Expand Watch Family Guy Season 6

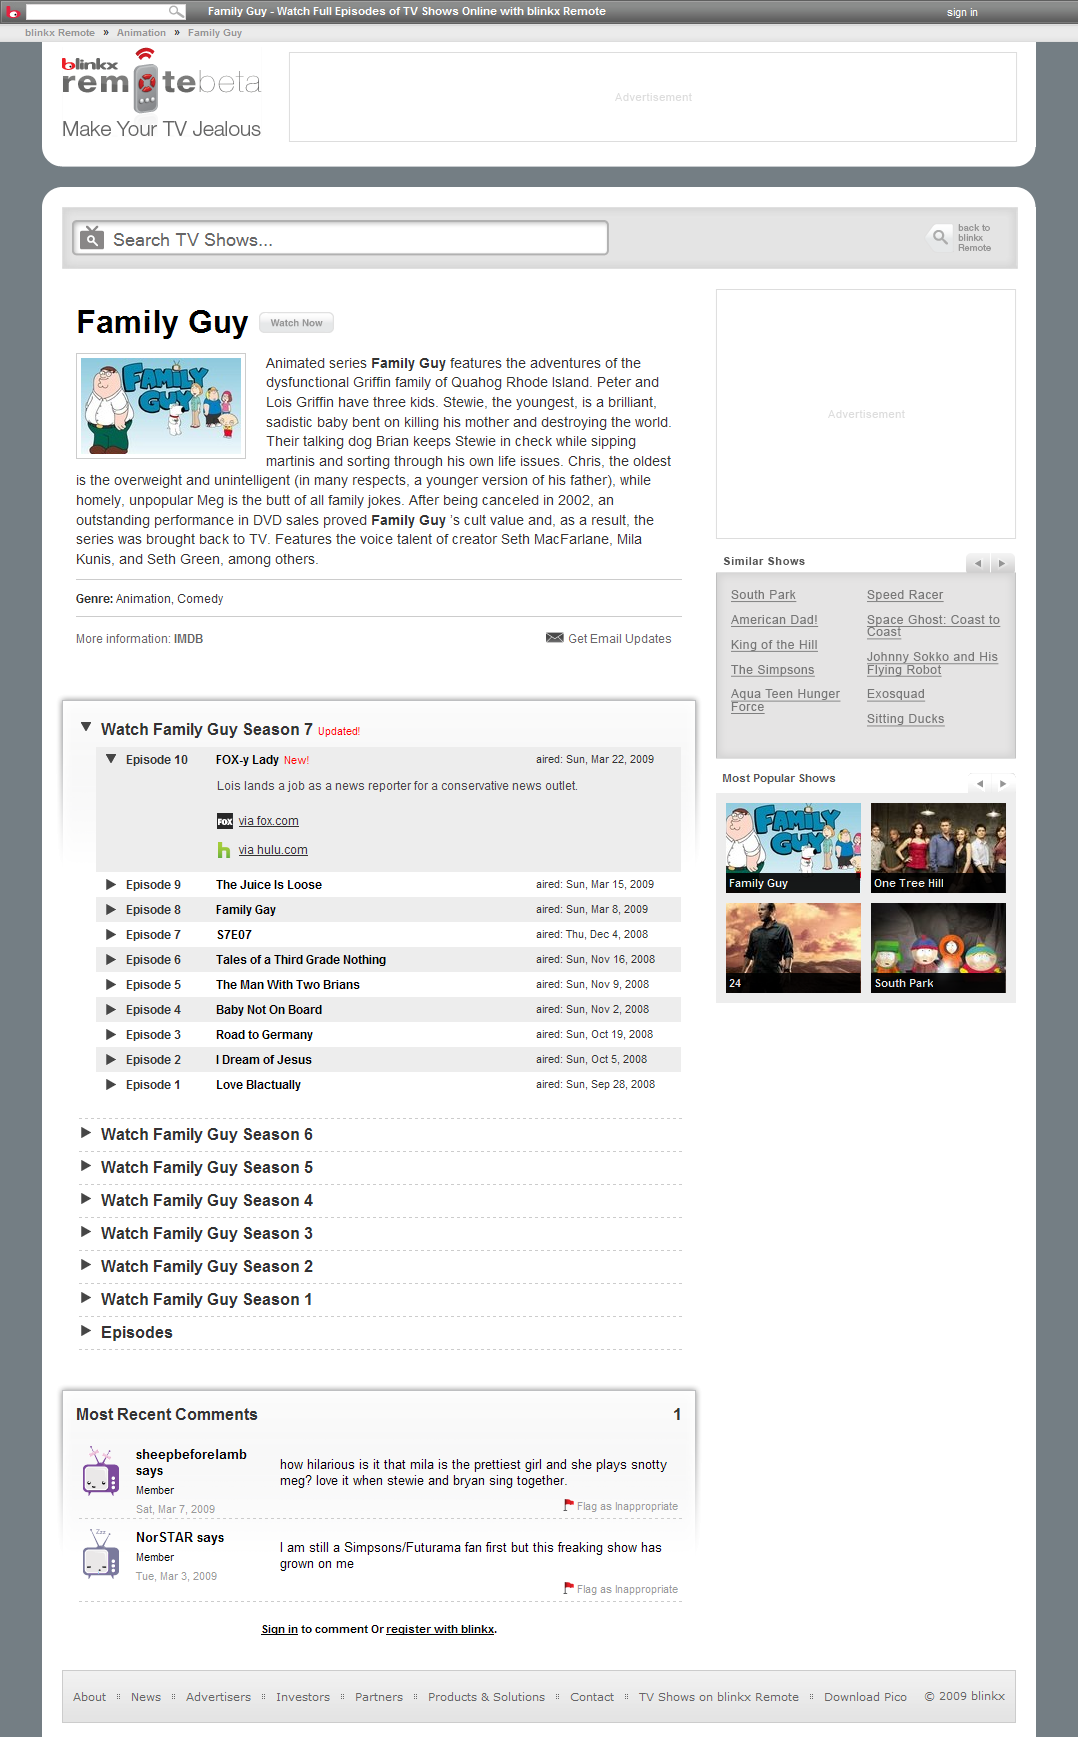coord(86,1133)
